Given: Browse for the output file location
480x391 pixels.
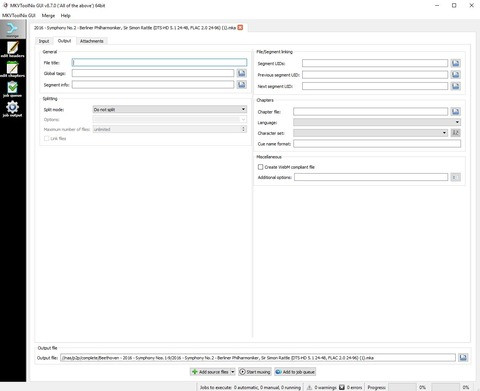Looking at the screenshot, I should (x=463, y=358).
